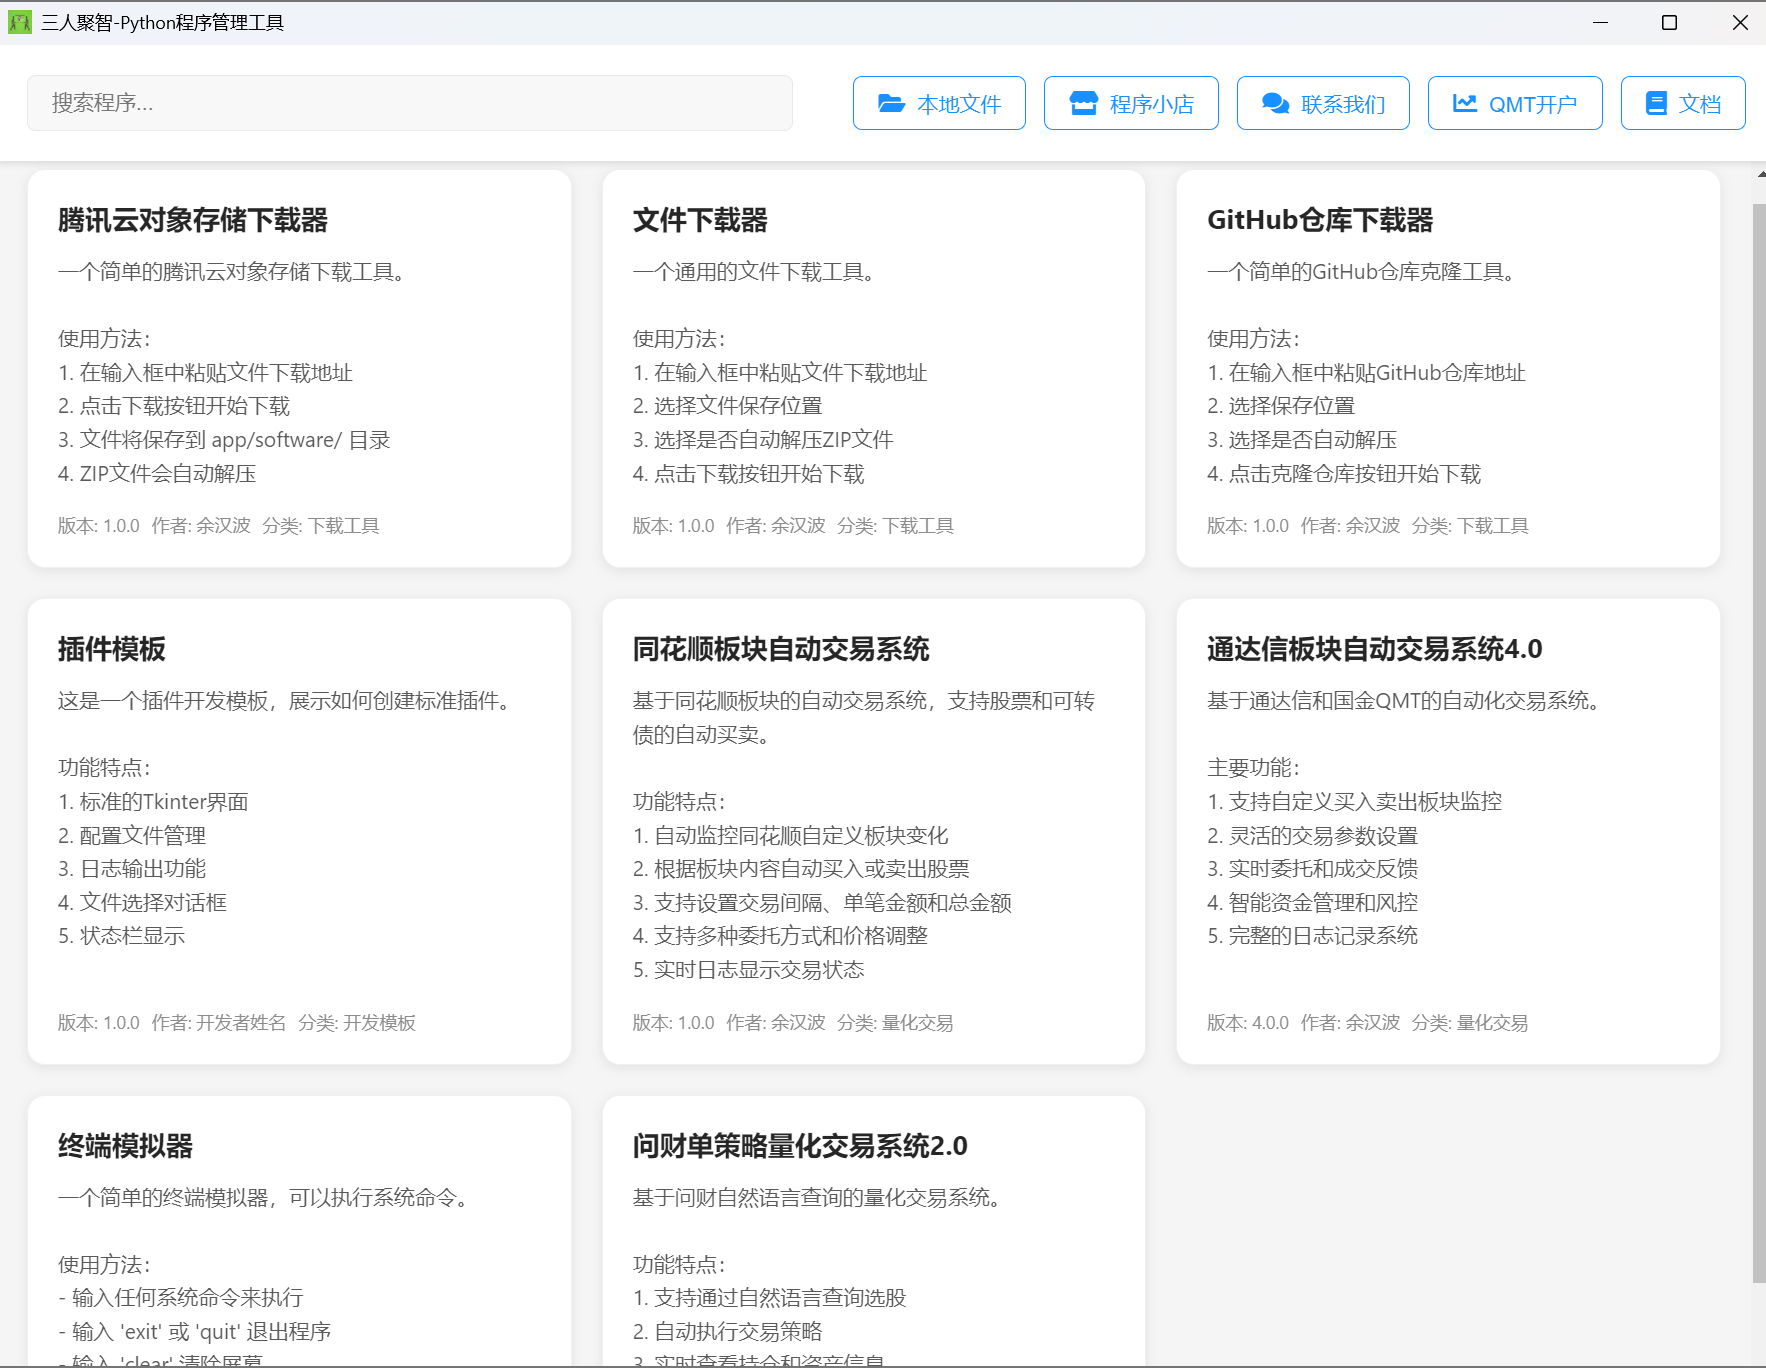Maximize the application window
The image size is (1766, 1368).
1669,22
